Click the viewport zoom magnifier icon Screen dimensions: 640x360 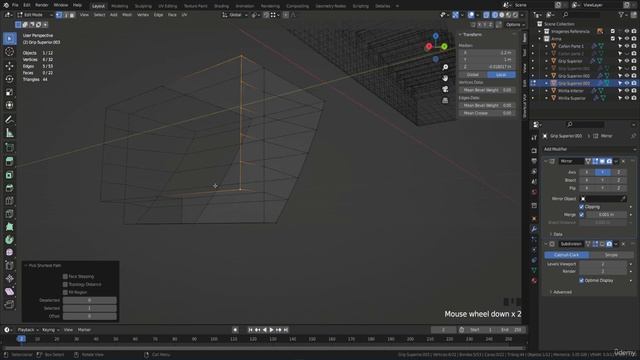click(x=445, y=67)
